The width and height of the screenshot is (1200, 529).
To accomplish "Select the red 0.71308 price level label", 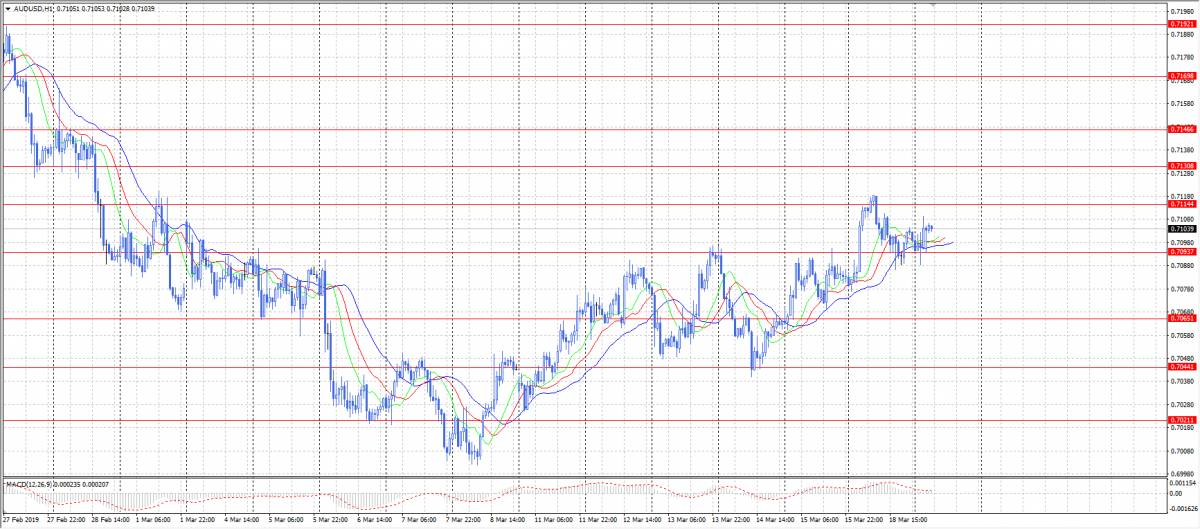I will 1182,166.
